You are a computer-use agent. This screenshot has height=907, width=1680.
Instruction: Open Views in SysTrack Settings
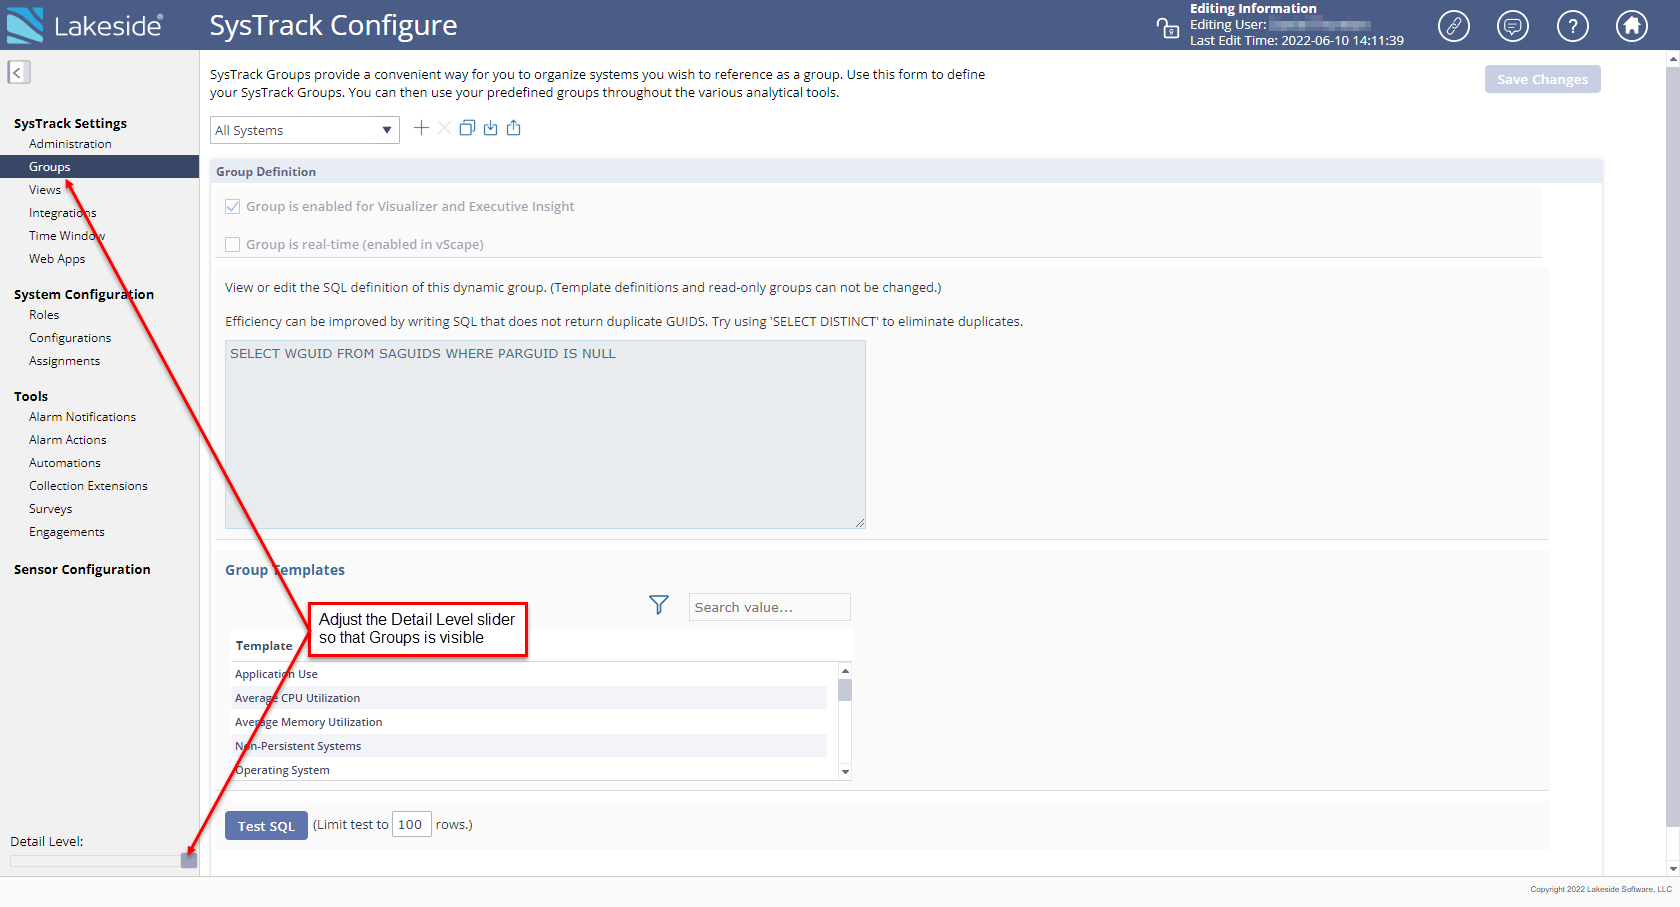point(45,190)
